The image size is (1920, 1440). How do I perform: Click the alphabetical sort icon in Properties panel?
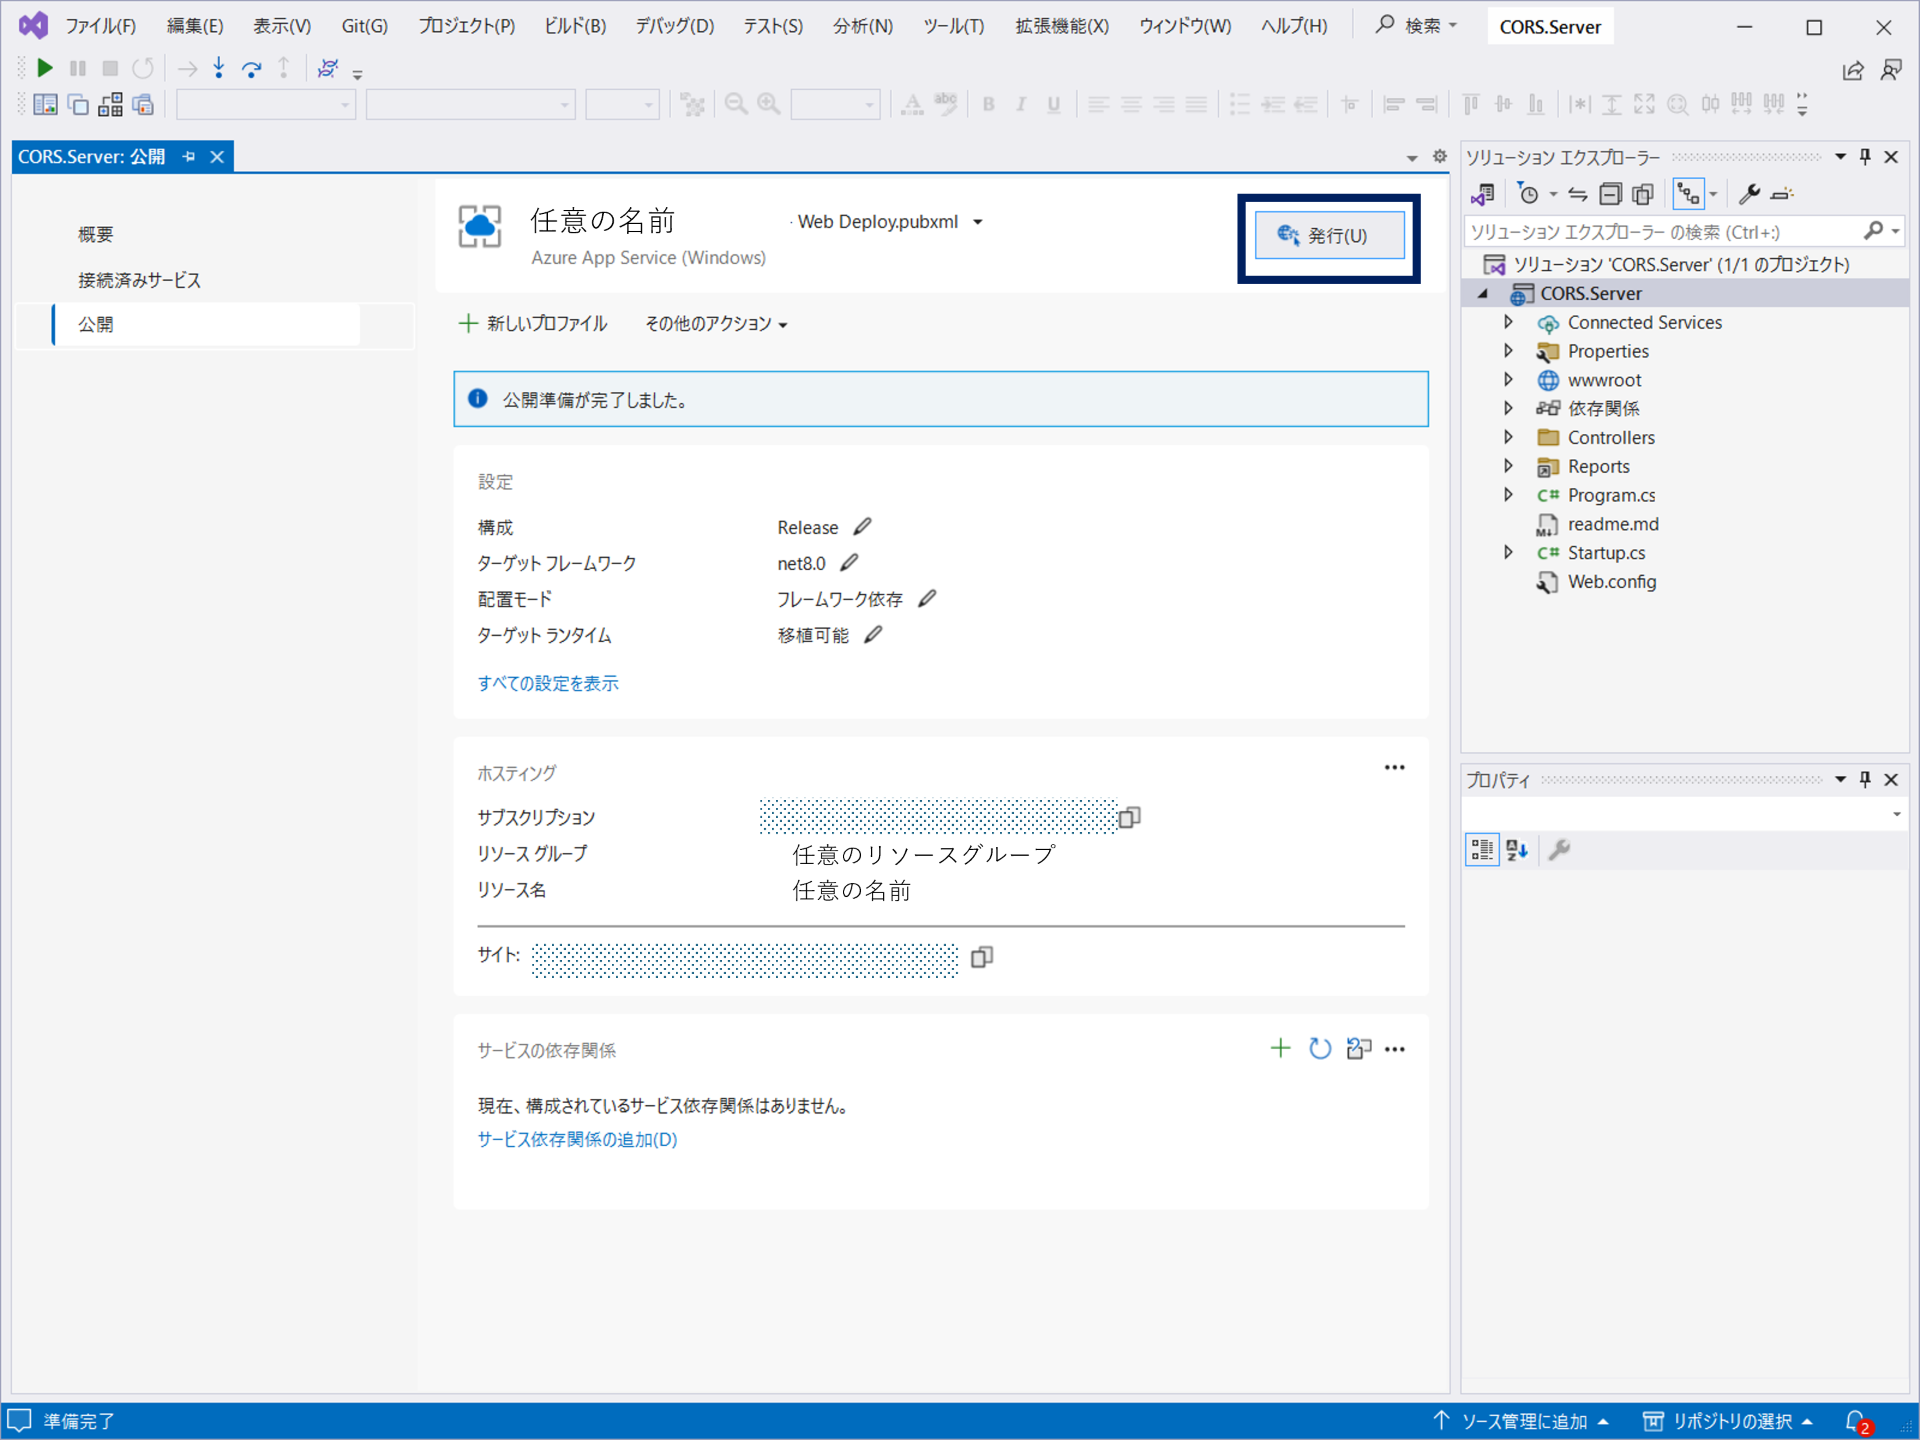pyautogui.click(x=1517, y=850)
